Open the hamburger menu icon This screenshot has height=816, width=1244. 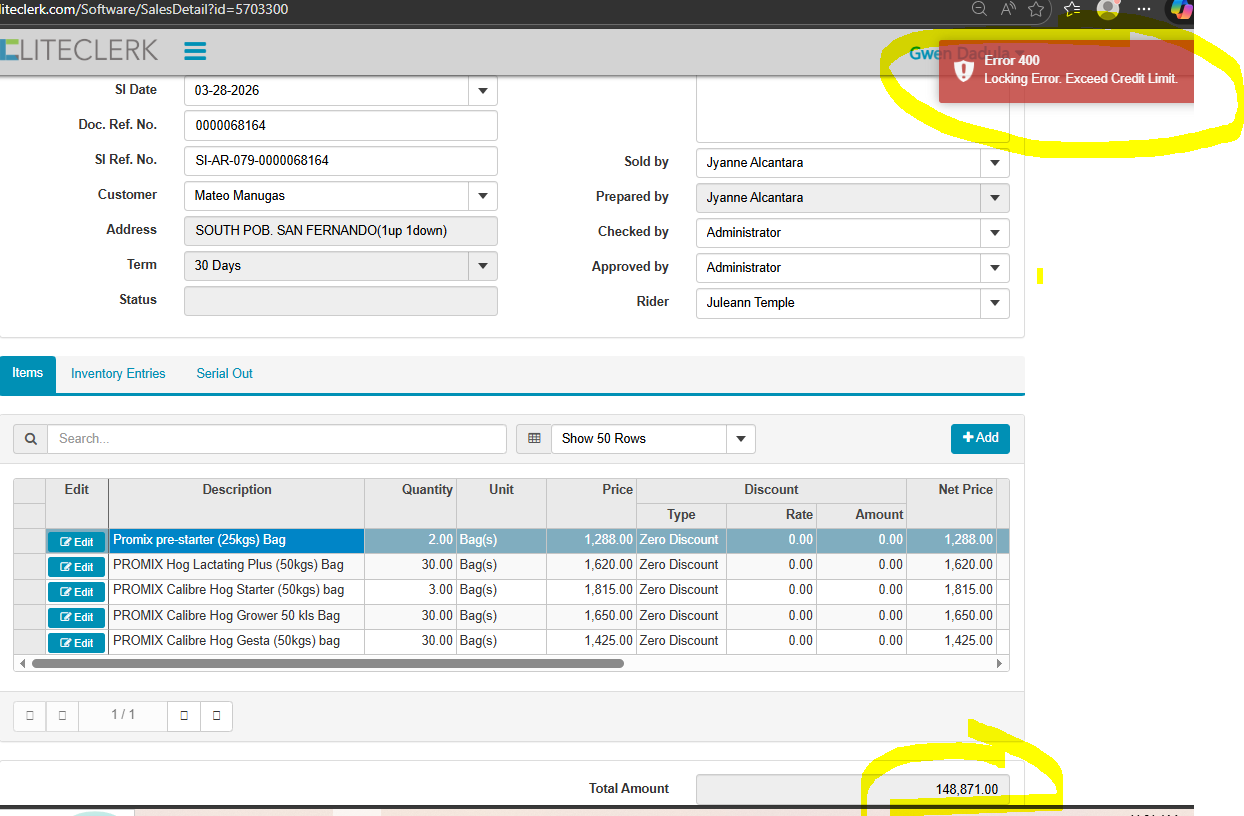coord(195,51)
